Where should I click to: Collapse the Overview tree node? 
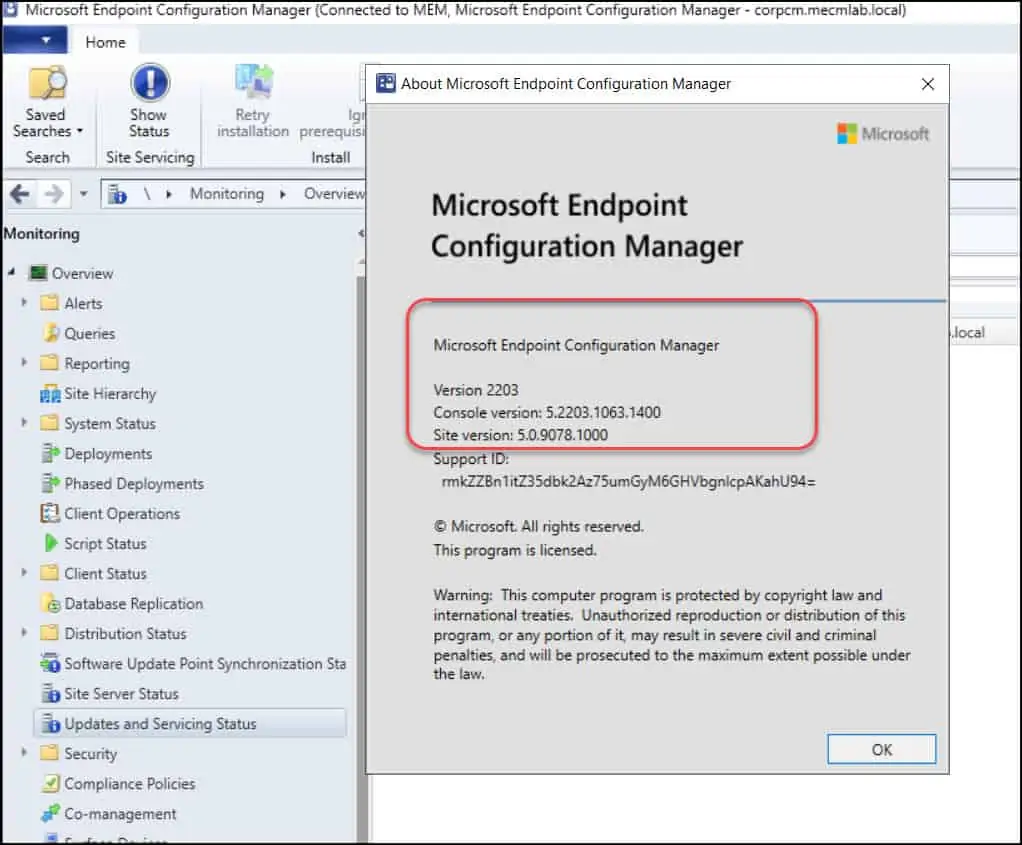pos(11,273)
